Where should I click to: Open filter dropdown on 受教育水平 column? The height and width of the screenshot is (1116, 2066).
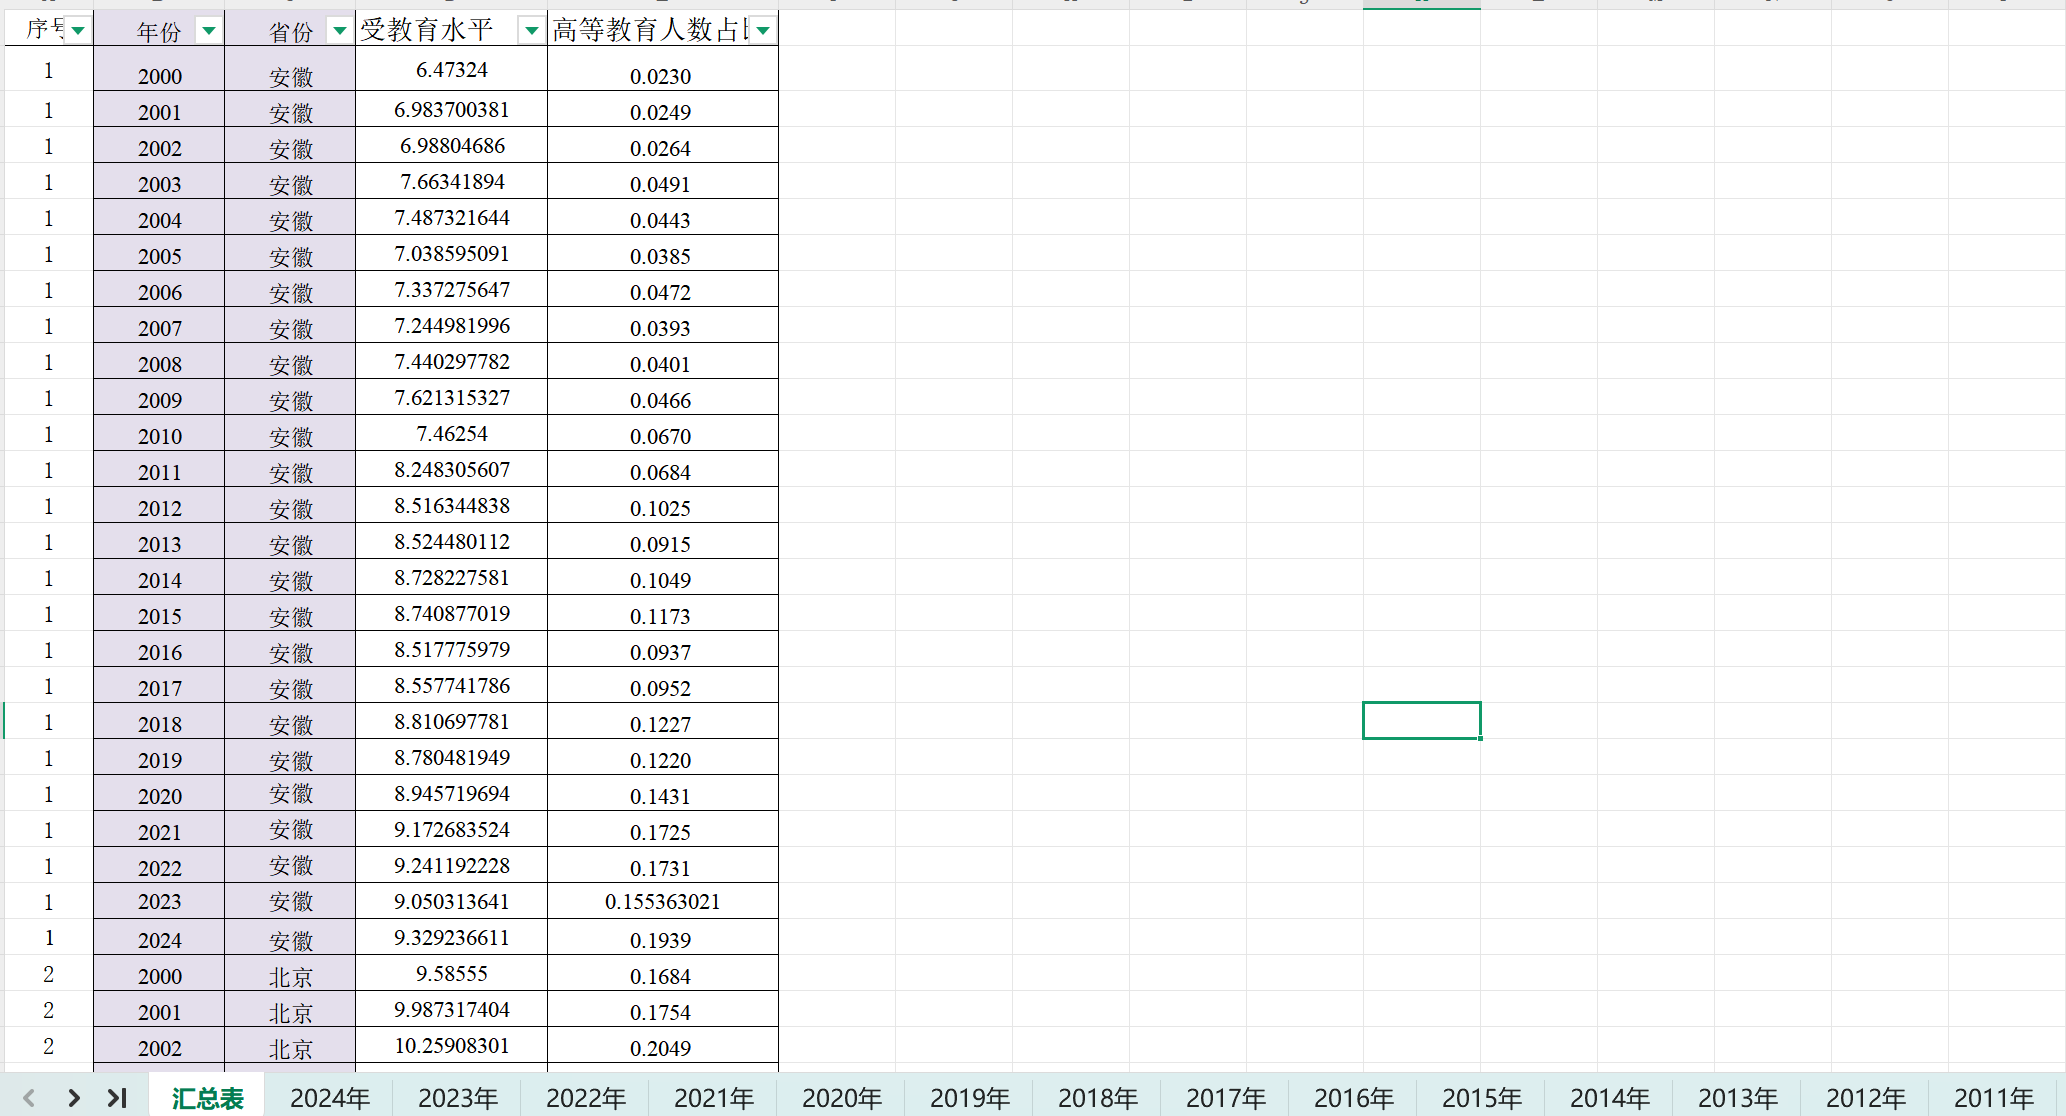[x=531, y=31]
